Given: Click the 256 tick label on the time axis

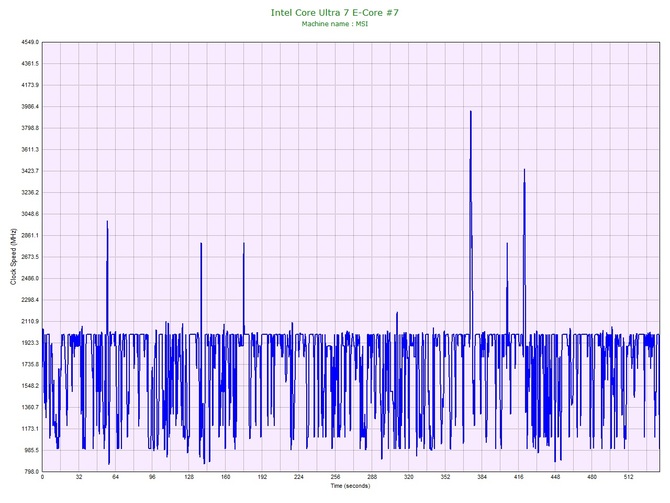Looking at the screenshot, I should (336, 478).
